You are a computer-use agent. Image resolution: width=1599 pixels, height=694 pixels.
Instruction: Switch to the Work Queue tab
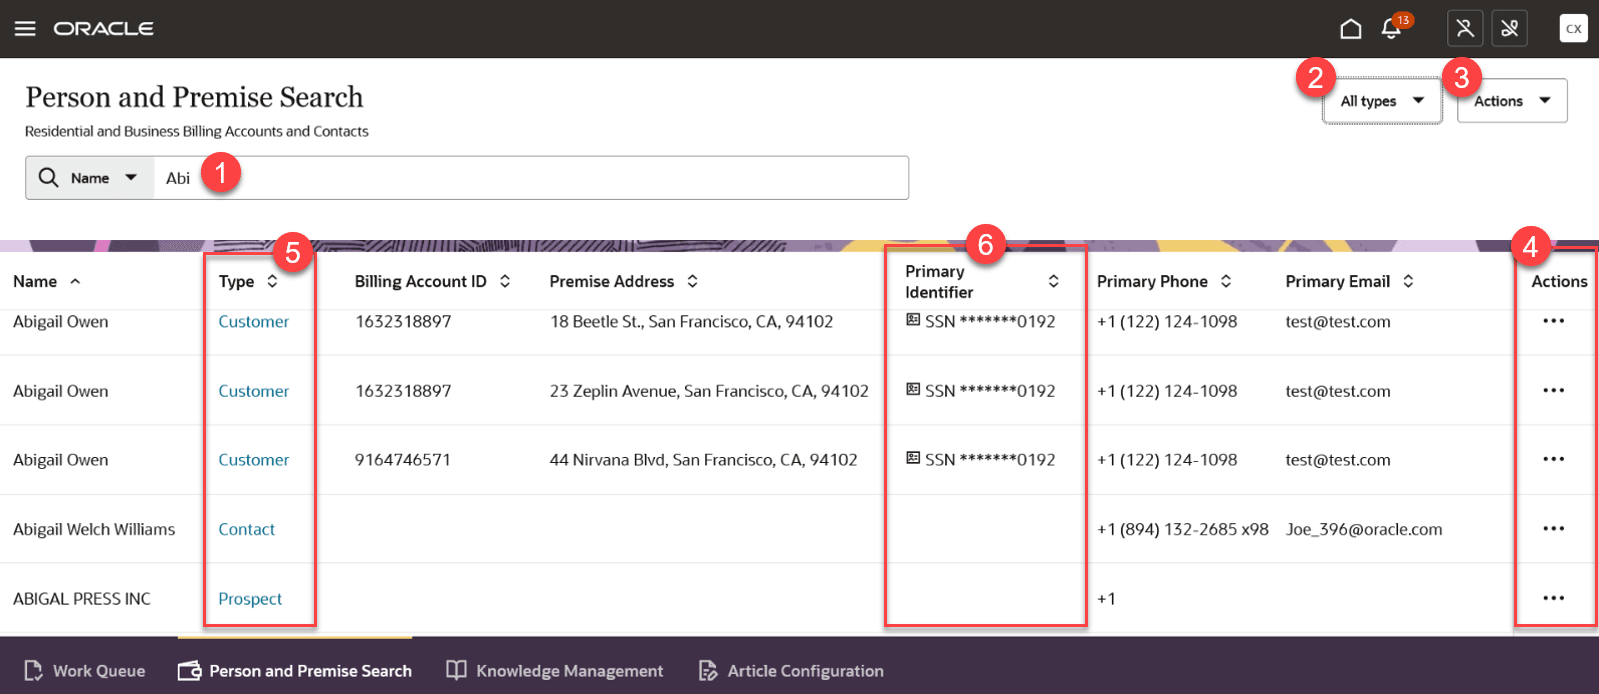[x=85, y=671]
